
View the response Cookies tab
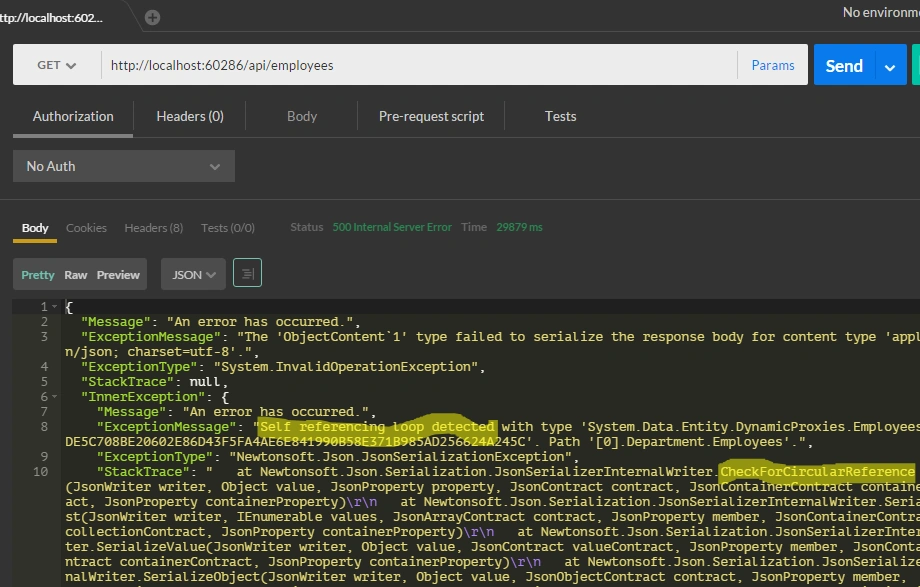click(x=86, y=228)
